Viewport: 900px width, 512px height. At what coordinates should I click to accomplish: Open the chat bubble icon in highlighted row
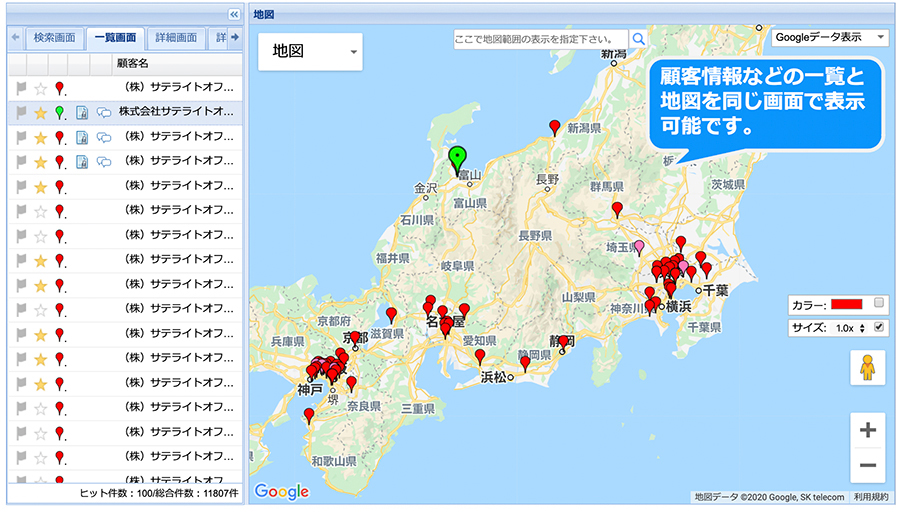pos(103,112)
